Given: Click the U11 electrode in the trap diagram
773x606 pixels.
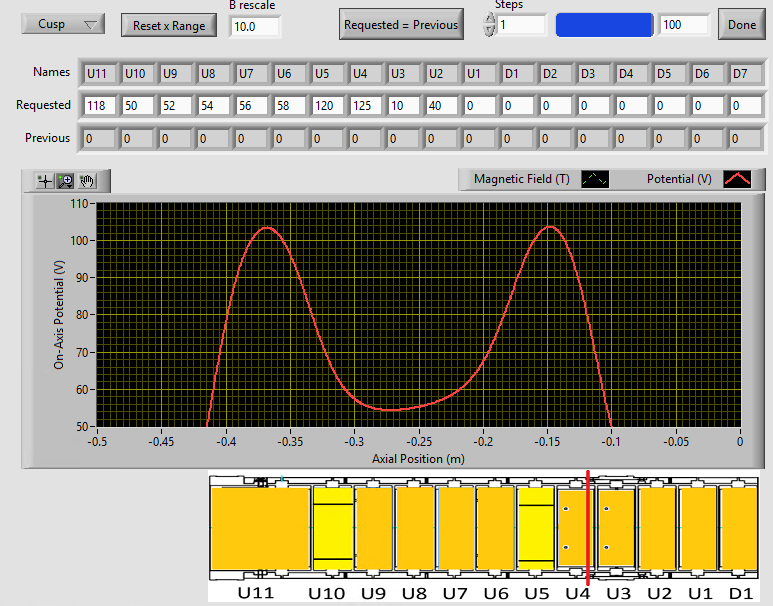Looking at the screenshot, I should pyautogui.click(x=260, y=528).
